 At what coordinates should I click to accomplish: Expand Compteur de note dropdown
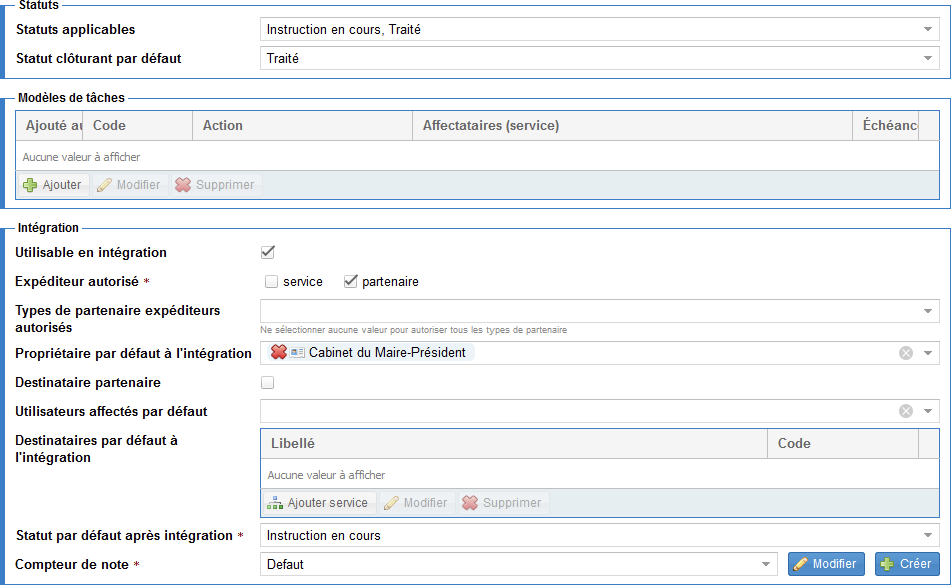pyautogui.click(x=766, y=564)
